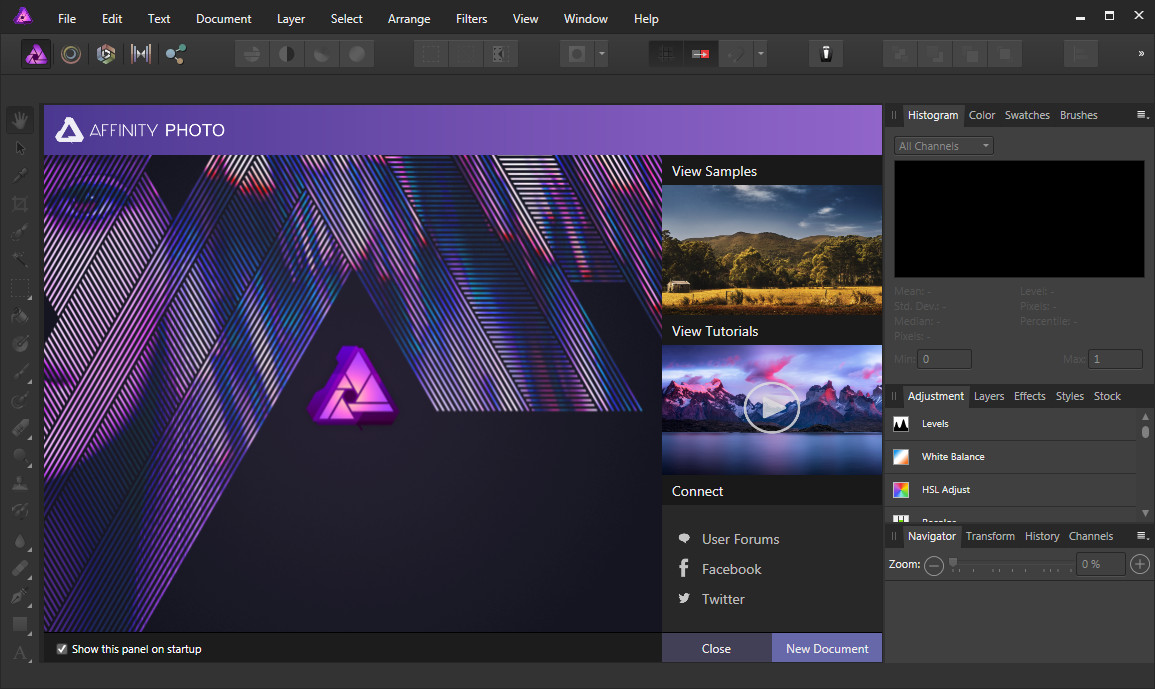Apply Auto Contrast half-circle icon
Viewport: 1155px width, 689px height.
(x=287, y=54)
